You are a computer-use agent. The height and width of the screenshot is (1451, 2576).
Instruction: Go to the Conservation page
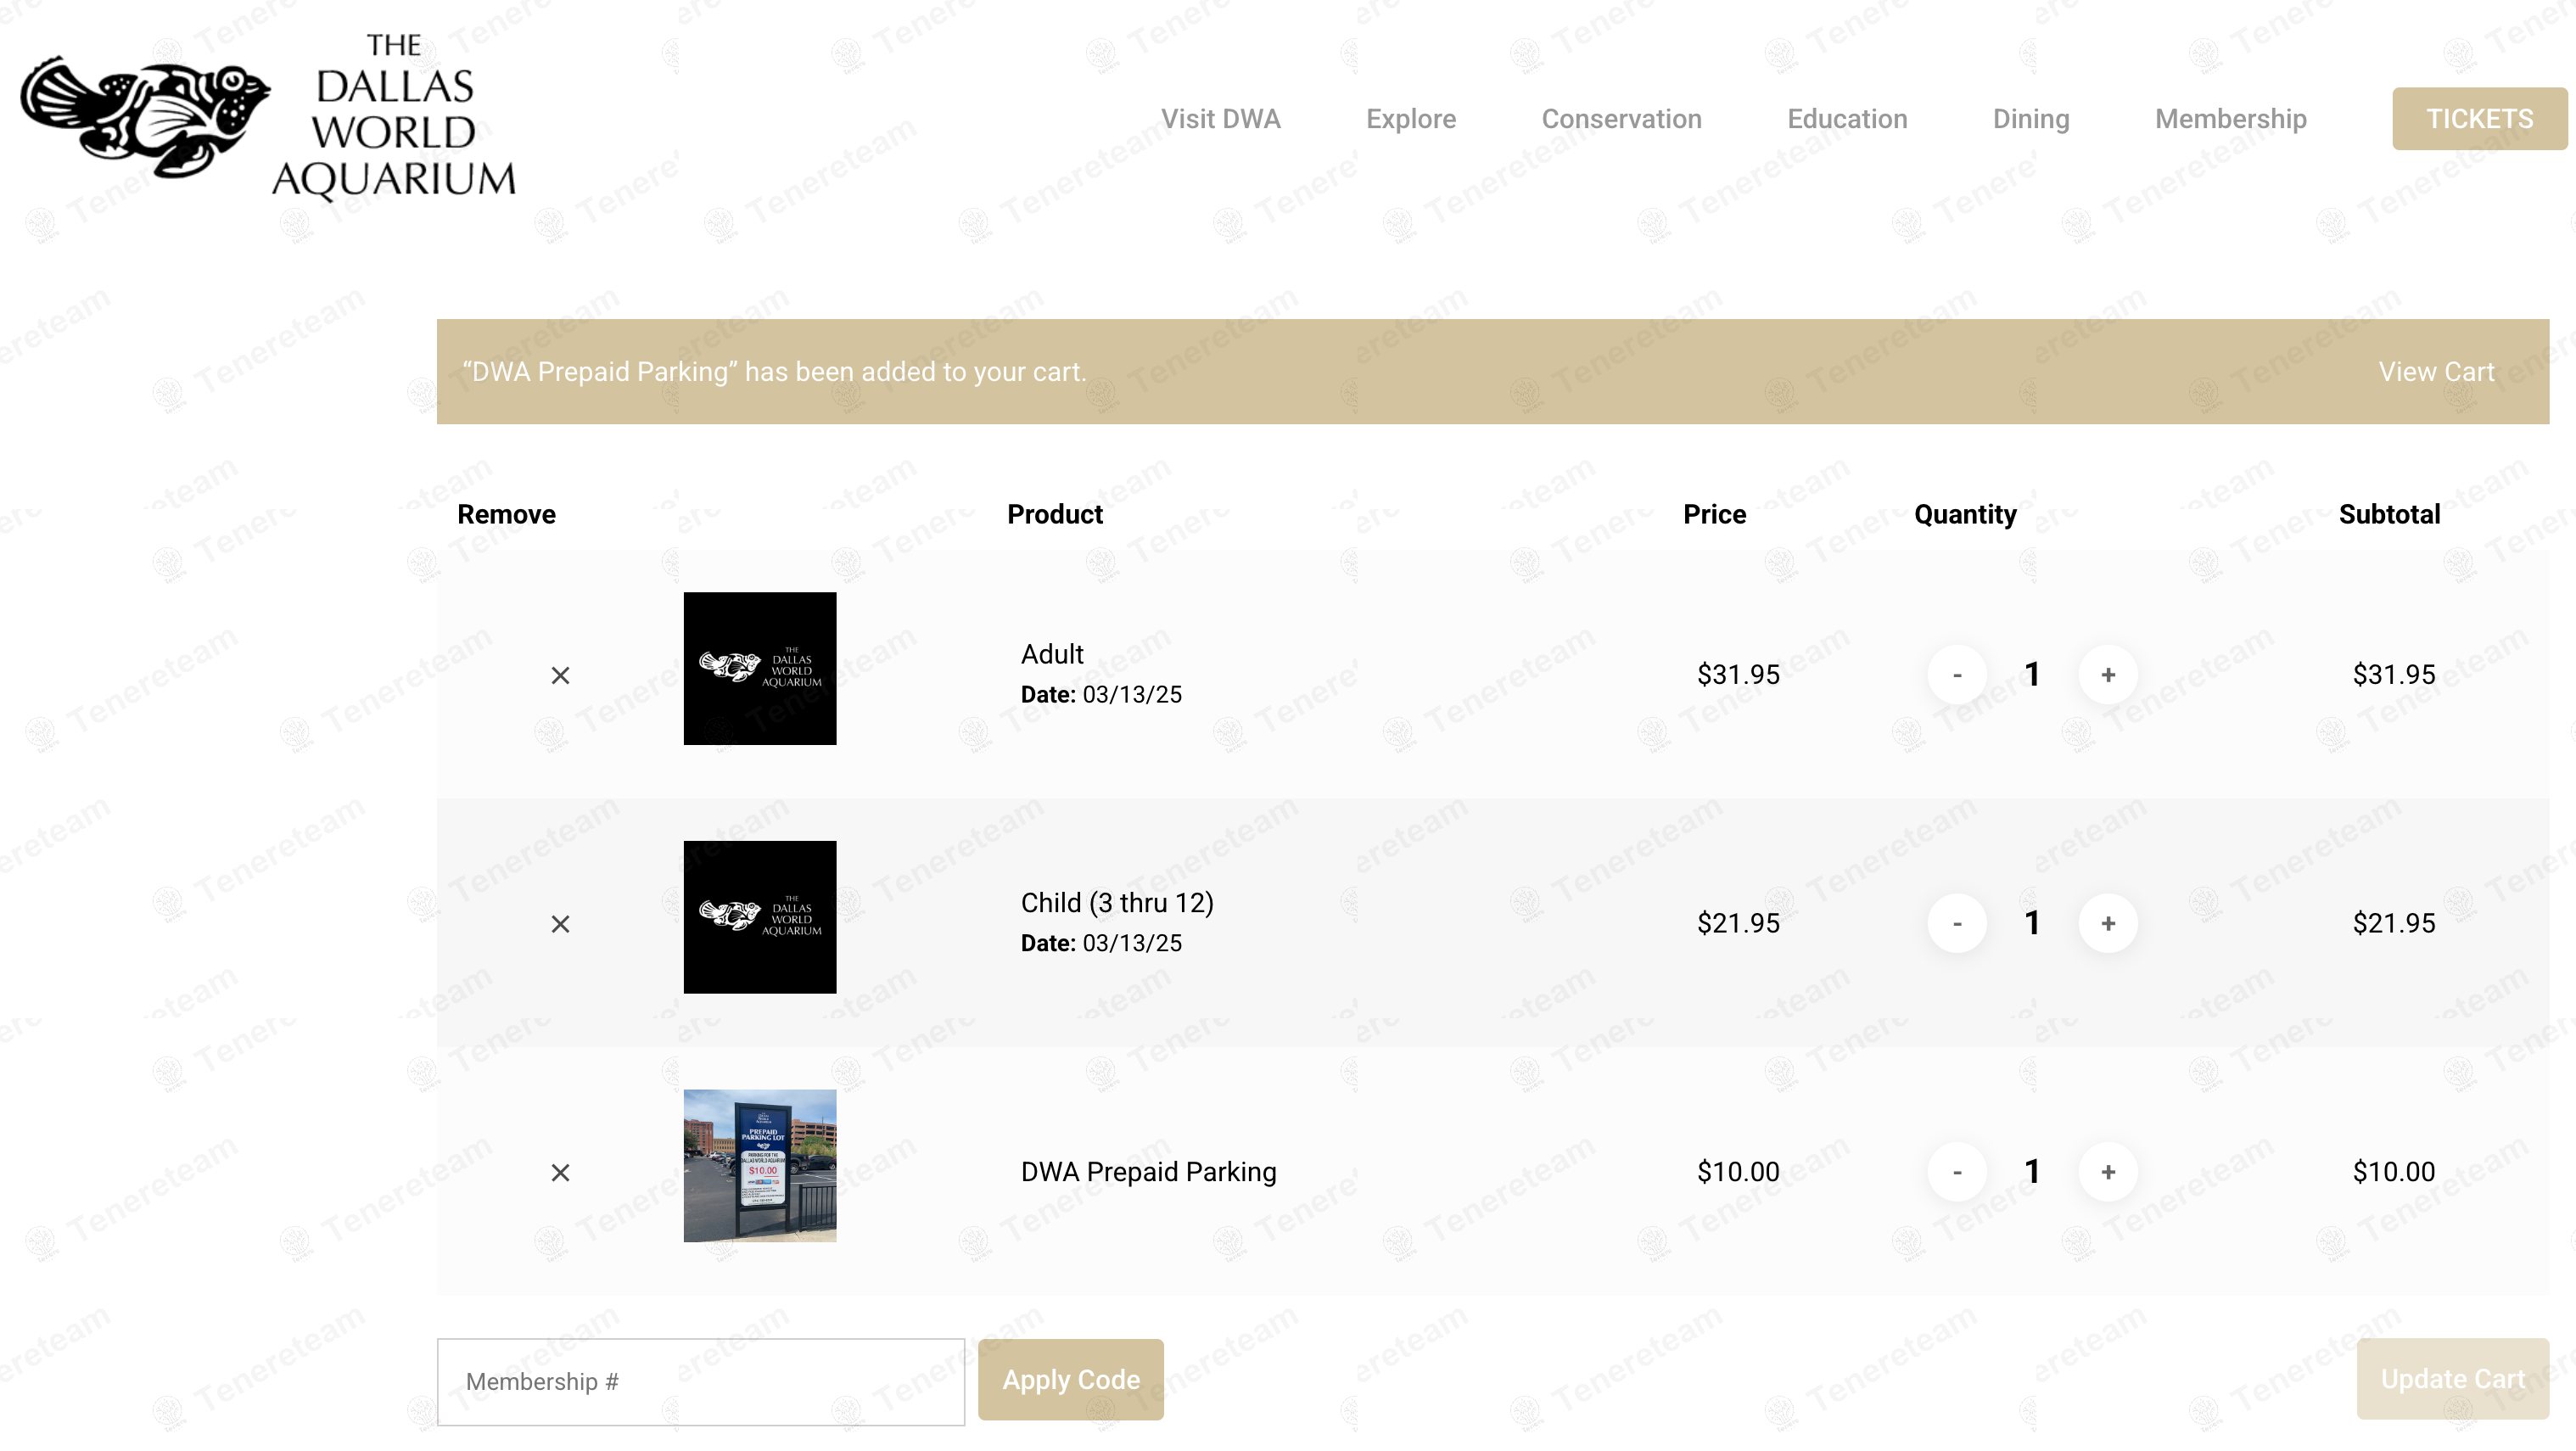(x=1621, y=119)
